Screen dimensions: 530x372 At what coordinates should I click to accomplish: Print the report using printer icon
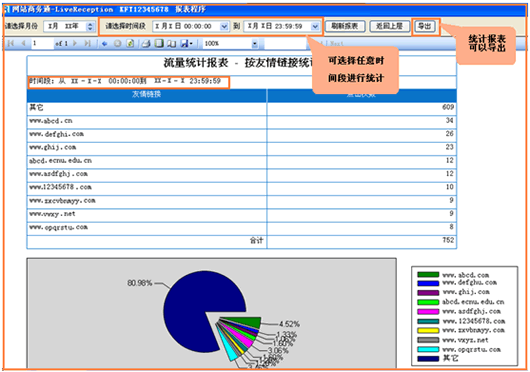click(x=146, y=43)
